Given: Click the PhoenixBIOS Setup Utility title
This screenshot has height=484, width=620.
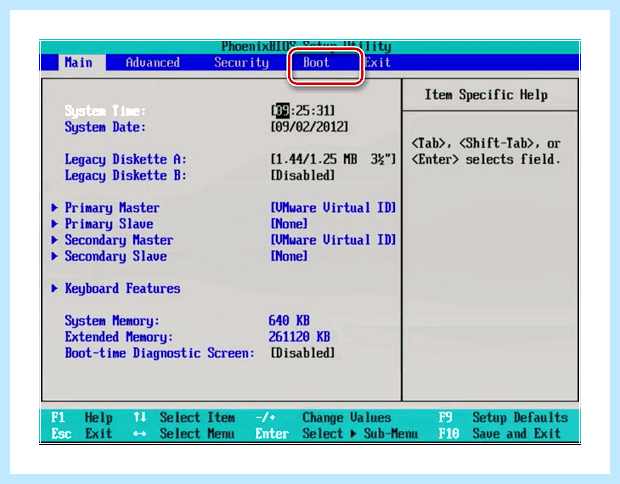Looking at the screenshot, I should (306, 47).
